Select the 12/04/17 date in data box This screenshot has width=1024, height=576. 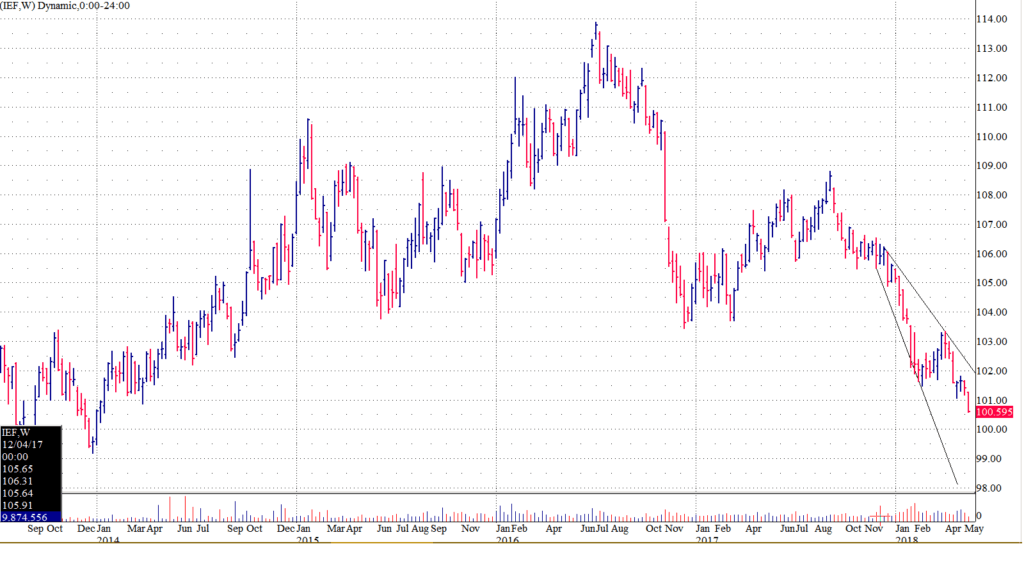pyautogui.click(x=24, y=444)
